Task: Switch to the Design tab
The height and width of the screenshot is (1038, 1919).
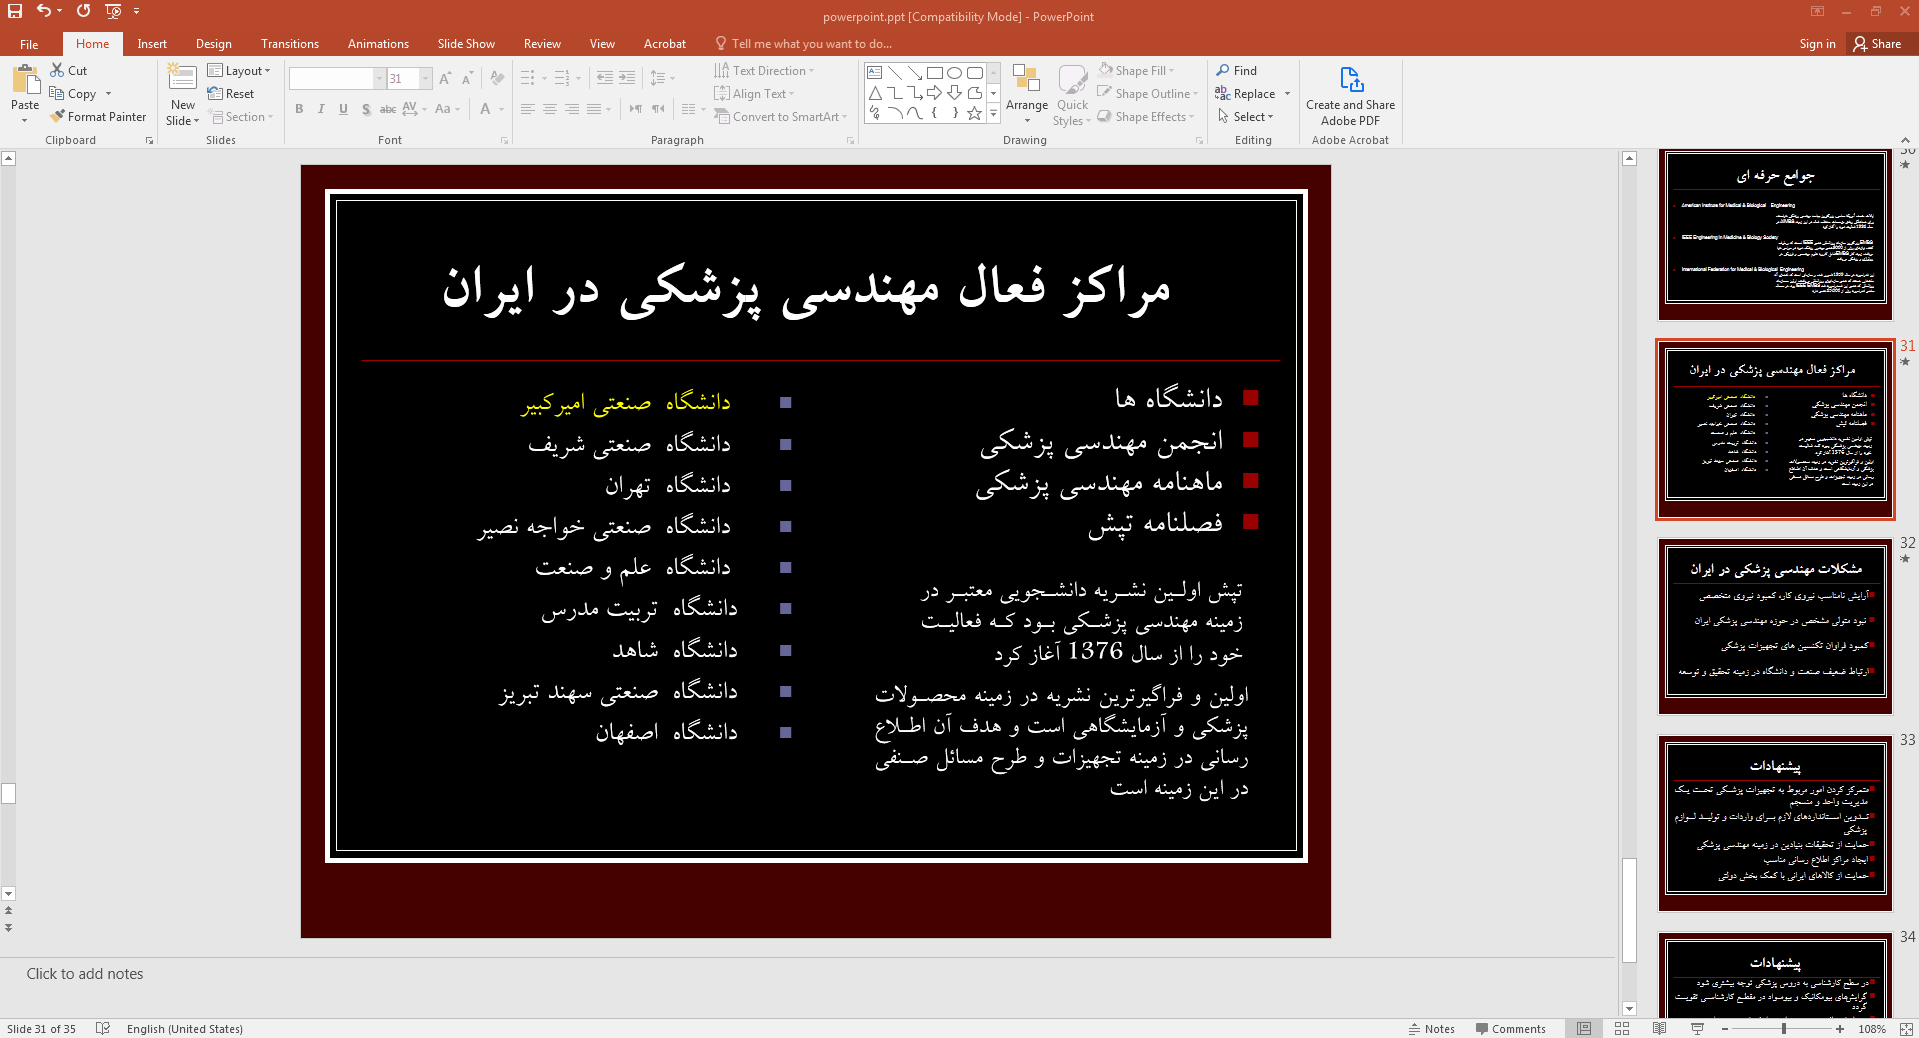Action: pyautogui.click(x=213, y=44)
